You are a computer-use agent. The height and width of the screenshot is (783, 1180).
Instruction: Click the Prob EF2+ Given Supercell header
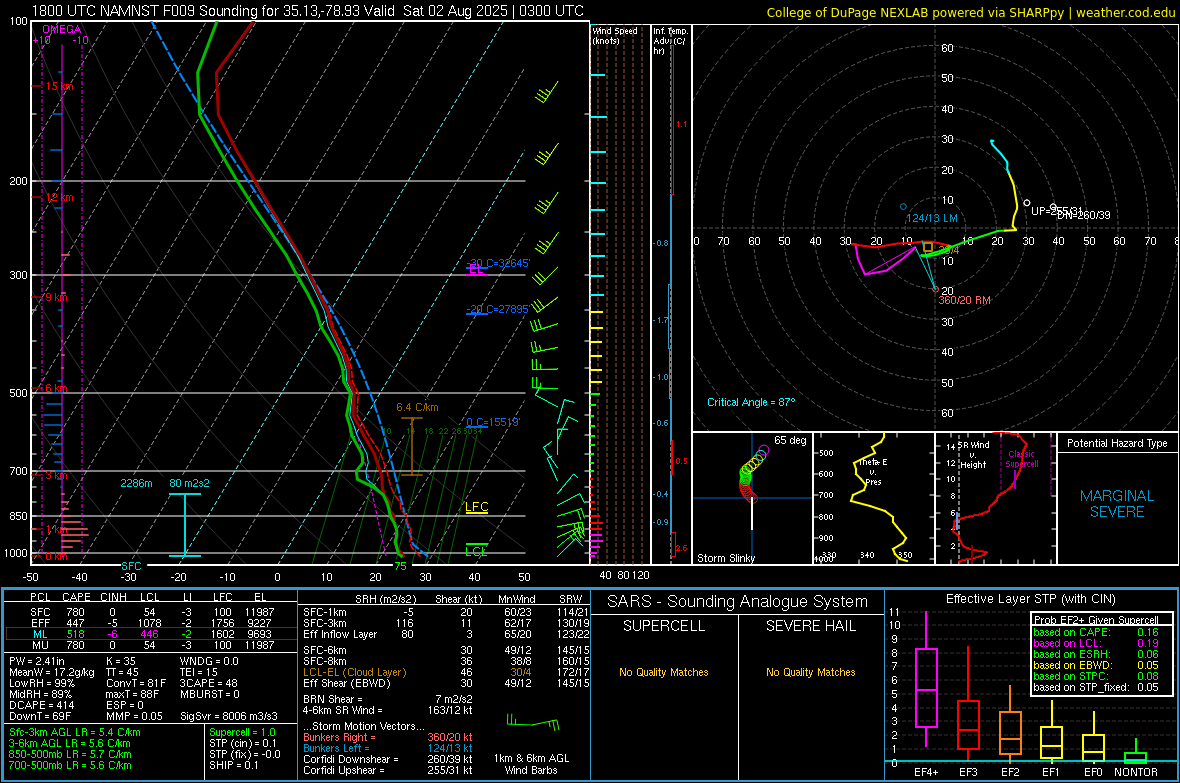(x=1096, y=620)
